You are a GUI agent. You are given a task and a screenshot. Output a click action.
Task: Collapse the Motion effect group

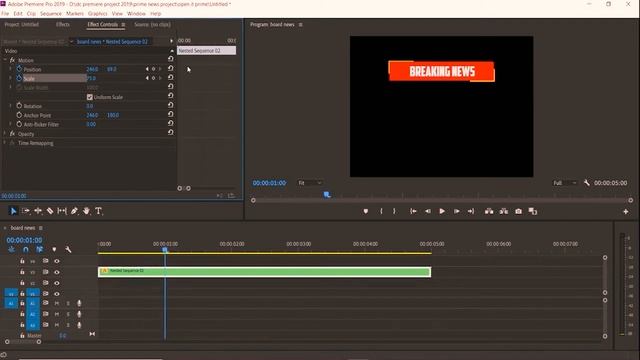pyautogui.click(x=5, y=60)
